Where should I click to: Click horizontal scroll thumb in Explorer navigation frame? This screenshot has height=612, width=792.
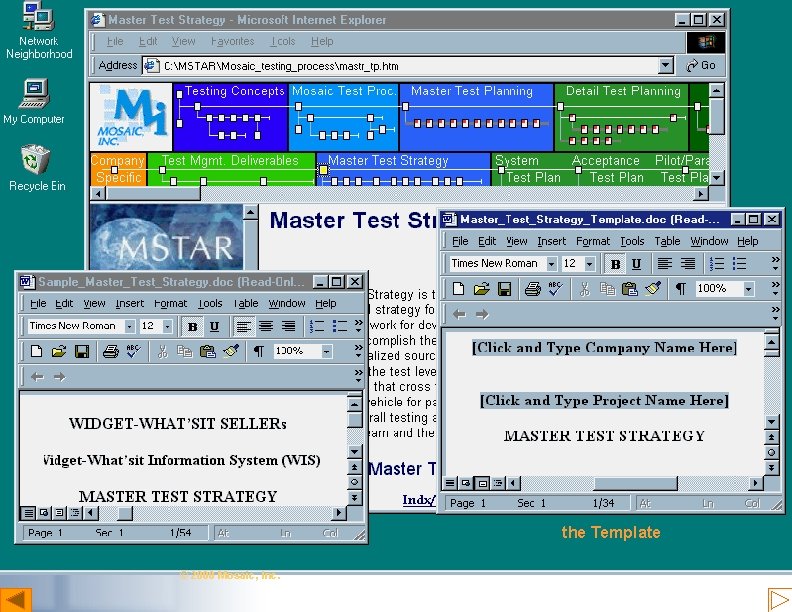point(153,193)
